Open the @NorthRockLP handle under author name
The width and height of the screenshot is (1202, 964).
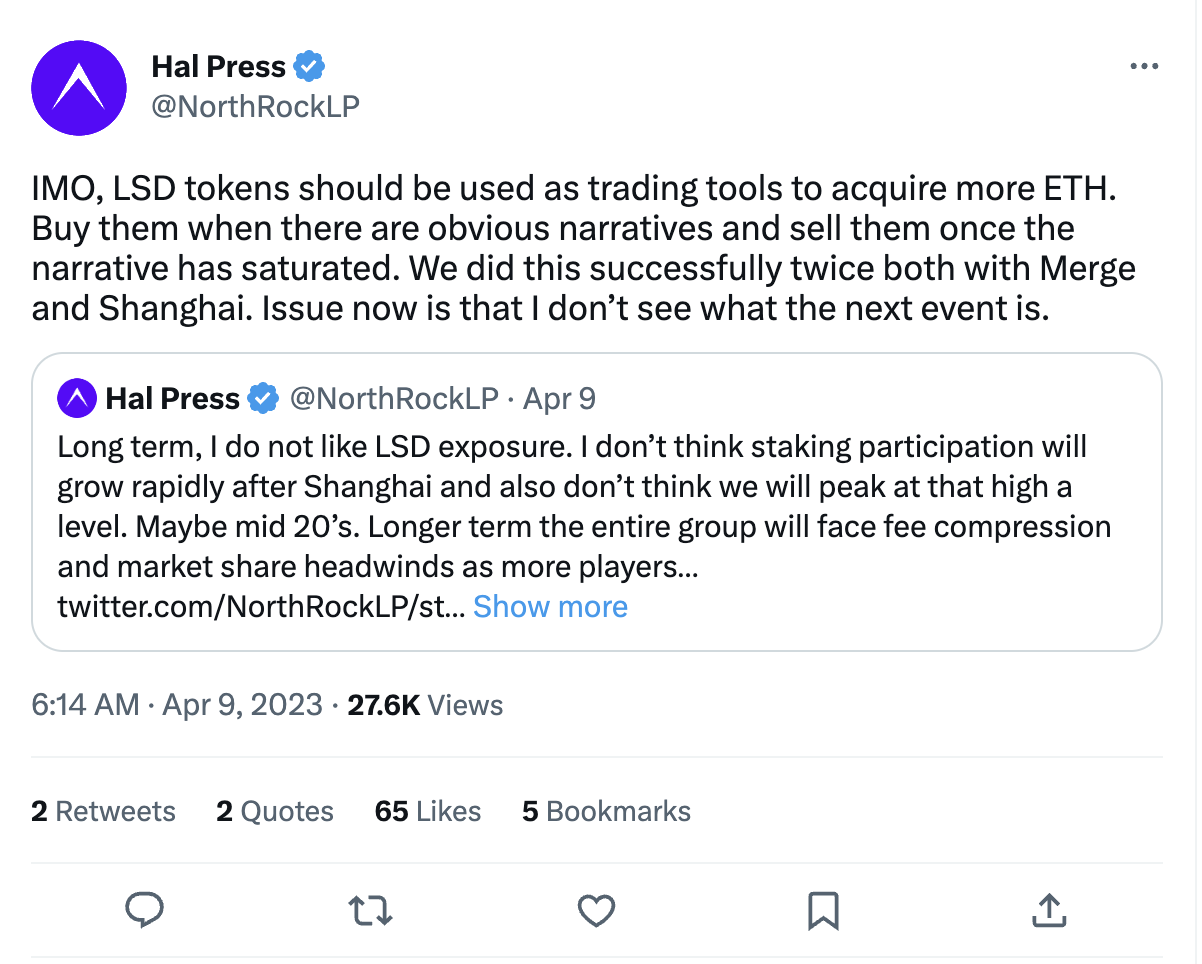pyautogui.click(x=255, y=106)
